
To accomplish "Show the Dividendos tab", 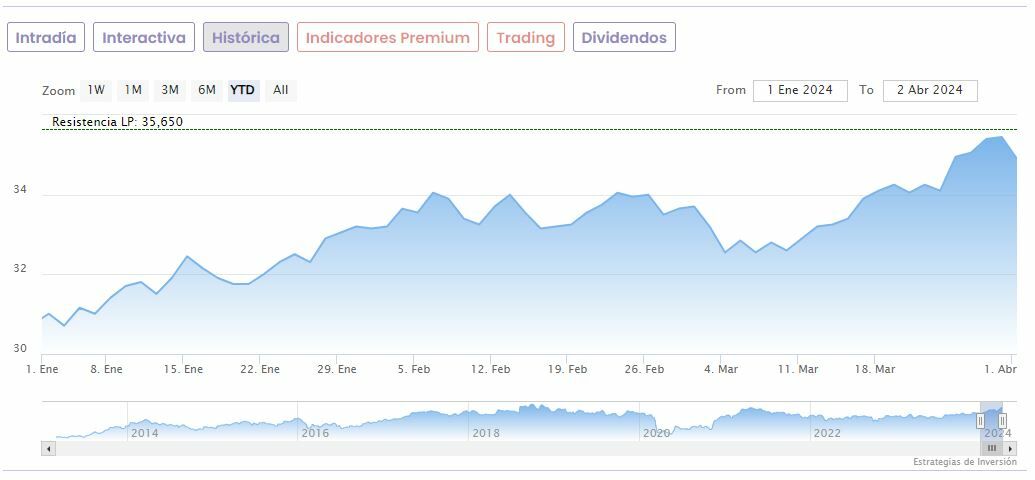I will tap(624, 38).
